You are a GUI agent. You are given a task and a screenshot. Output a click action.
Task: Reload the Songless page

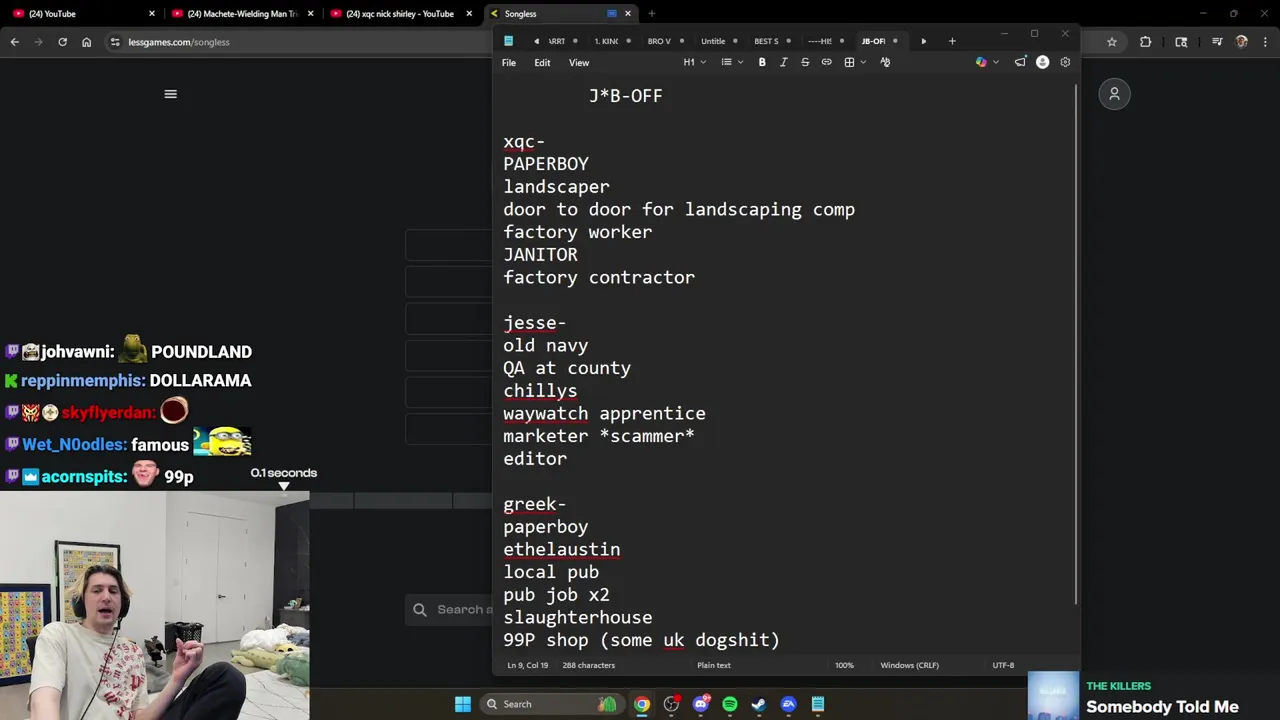pos(62,42)
